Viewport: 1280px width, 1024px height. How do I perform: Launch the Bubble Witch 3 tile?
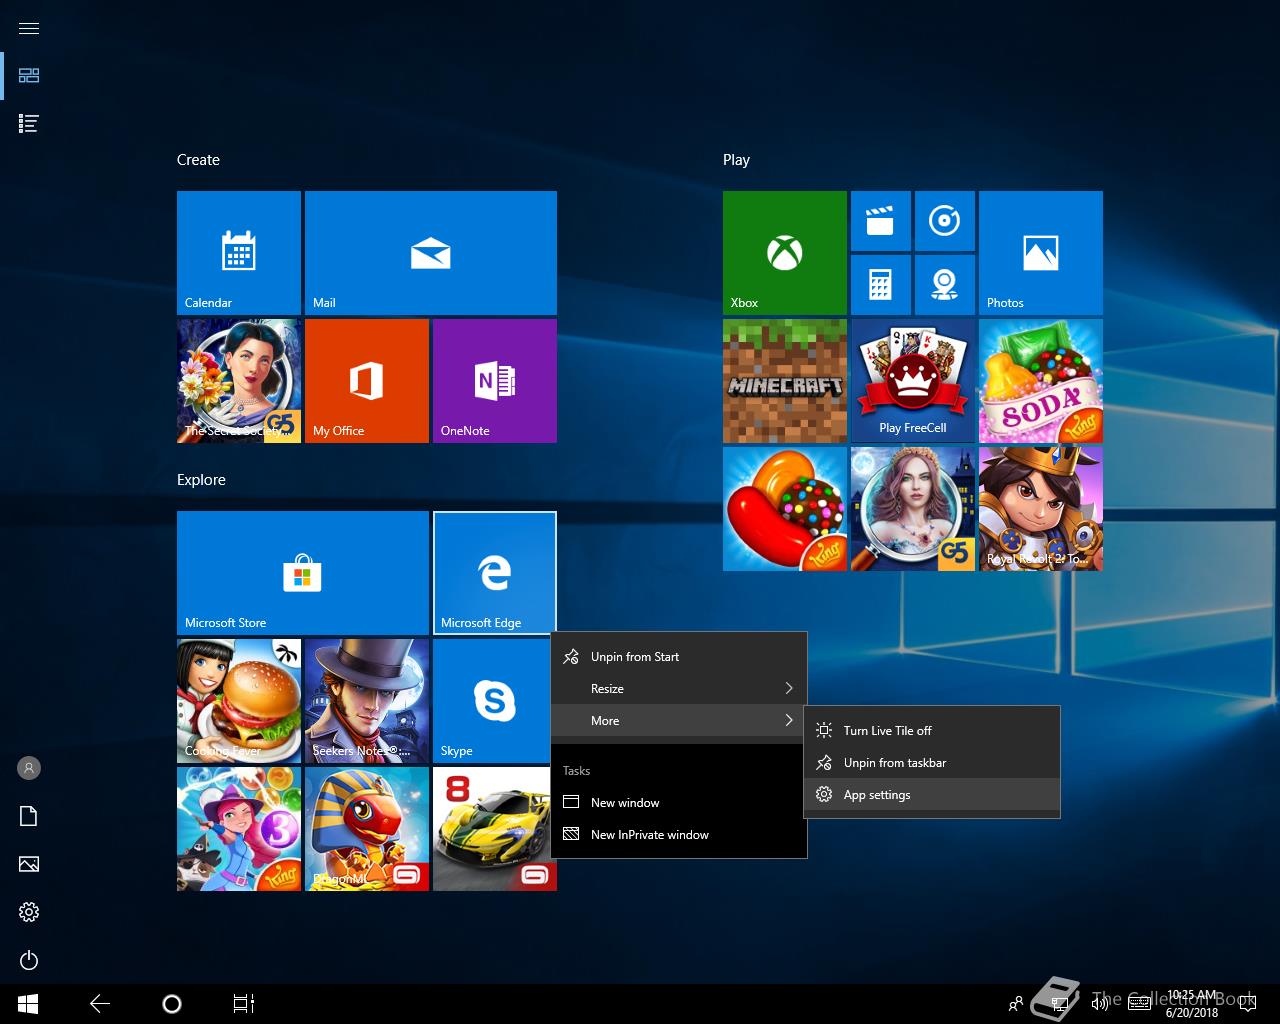[239, 829]
